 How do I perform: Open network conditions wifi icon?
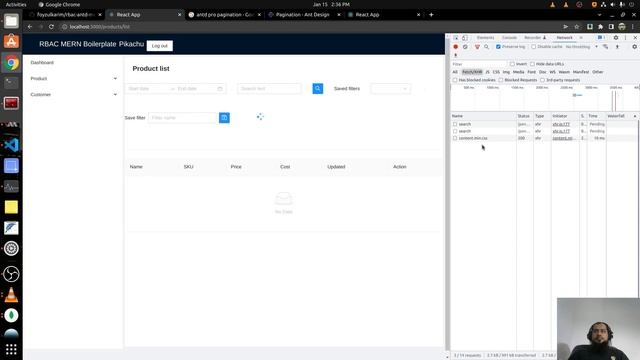coord(606,47)
